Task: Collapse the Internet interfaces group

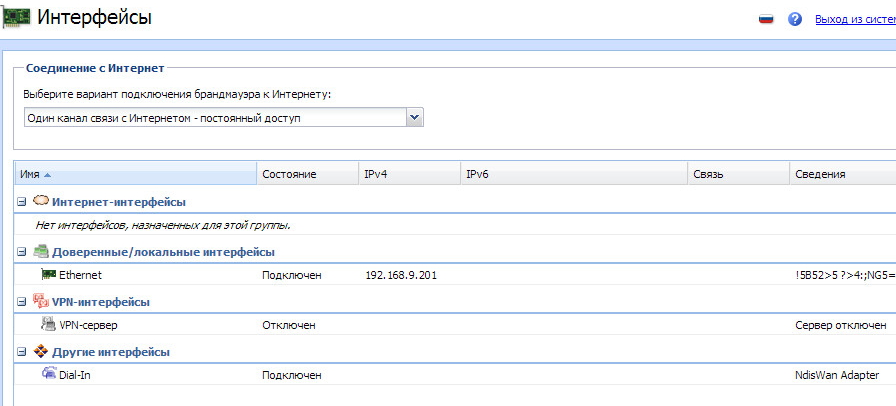Action: 21,202
